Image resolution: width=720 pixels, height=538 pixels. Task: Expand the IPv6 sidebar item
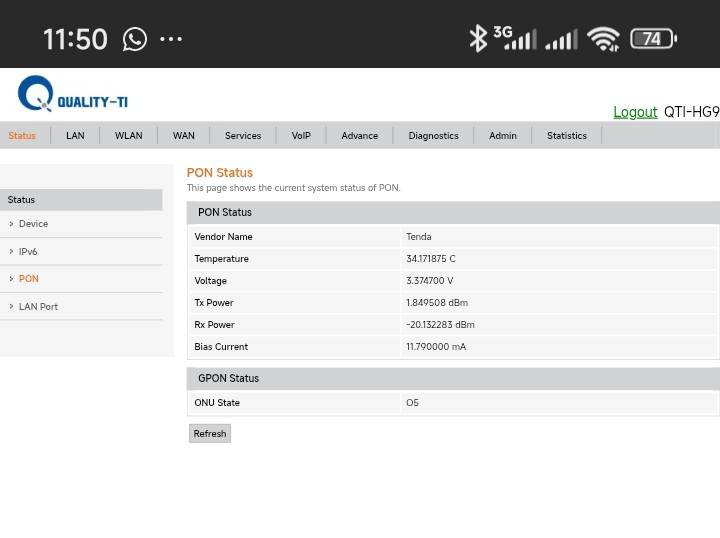[28, 252]
